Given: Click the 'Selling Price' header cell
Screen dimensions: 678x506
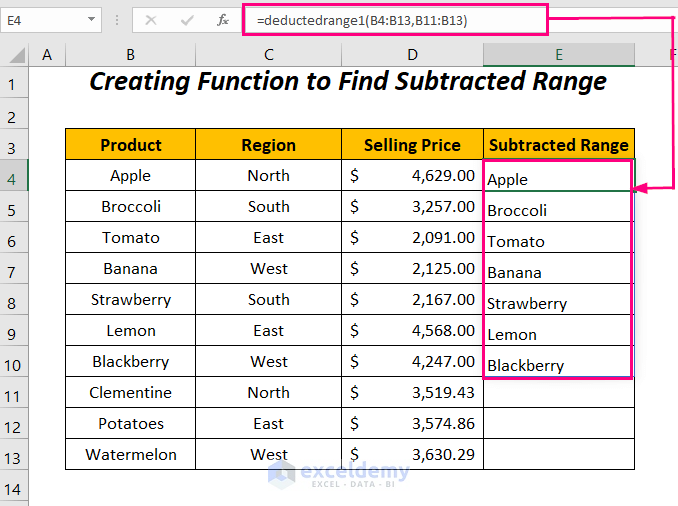Looking at the screenshot, I should 413,144.
